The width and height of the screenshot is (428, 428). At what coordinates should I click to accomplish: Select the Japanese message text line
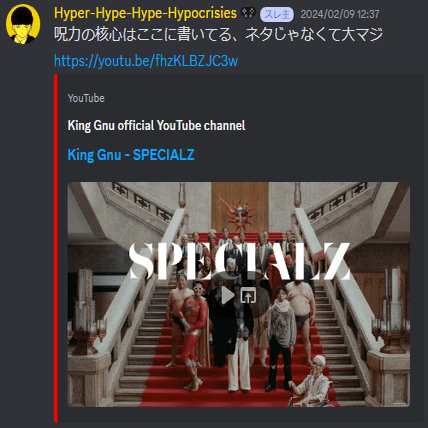(x=218, y=34)
